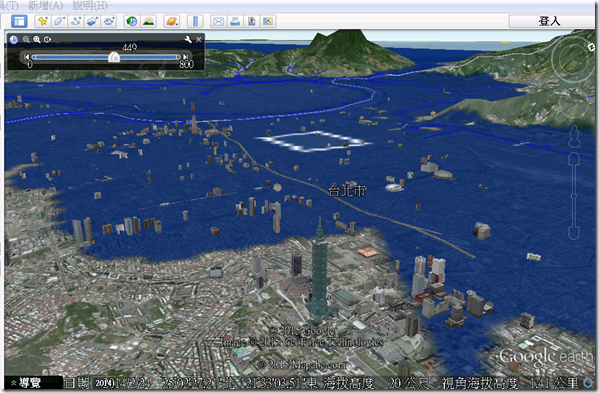
Task: Select the Add Image Overlay tool
Action: 92,21
